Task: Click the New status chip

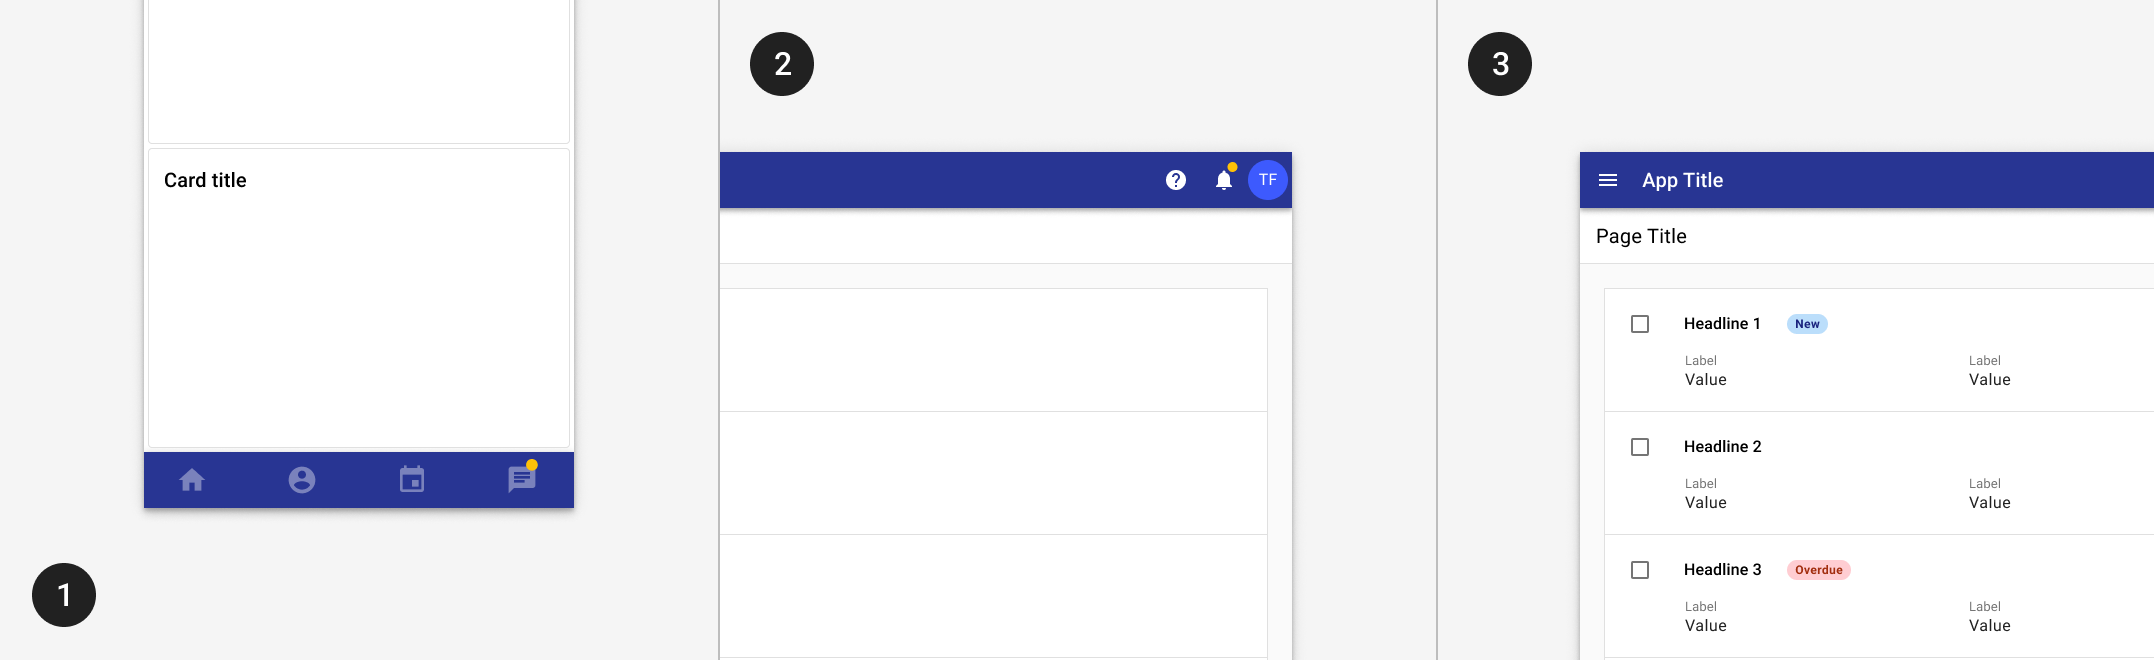Action: pos(1807,324)
